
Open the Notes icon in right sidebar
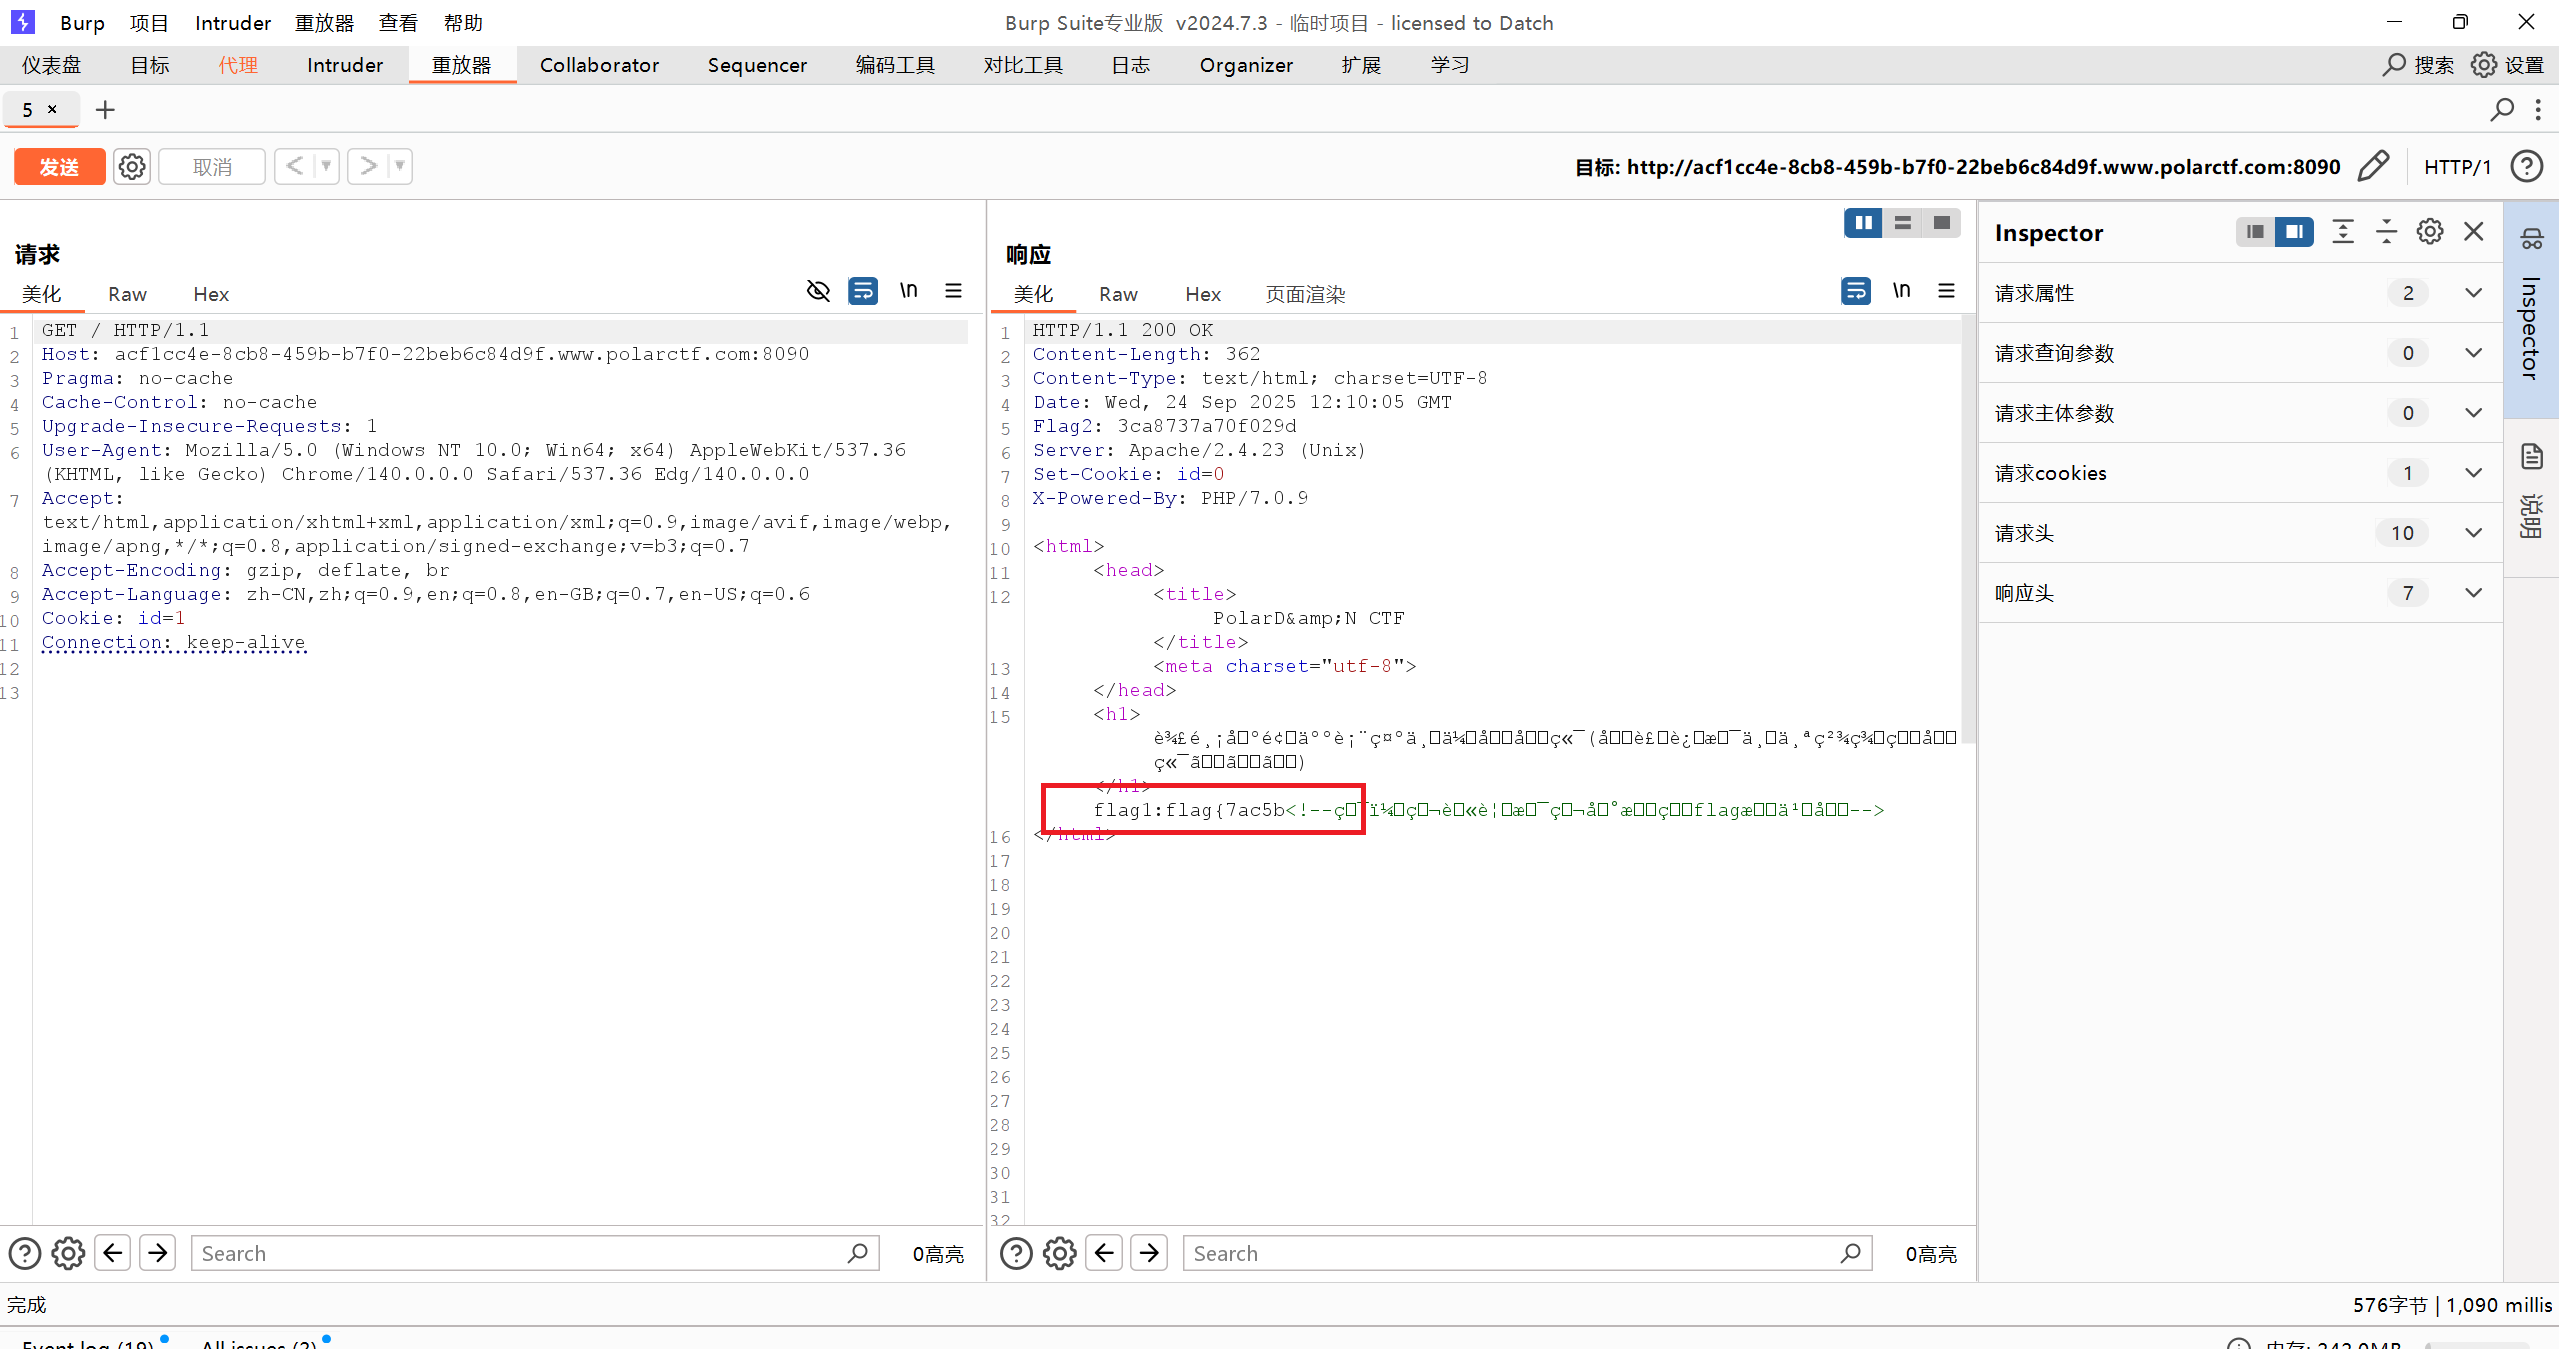tap(2532, 457)
